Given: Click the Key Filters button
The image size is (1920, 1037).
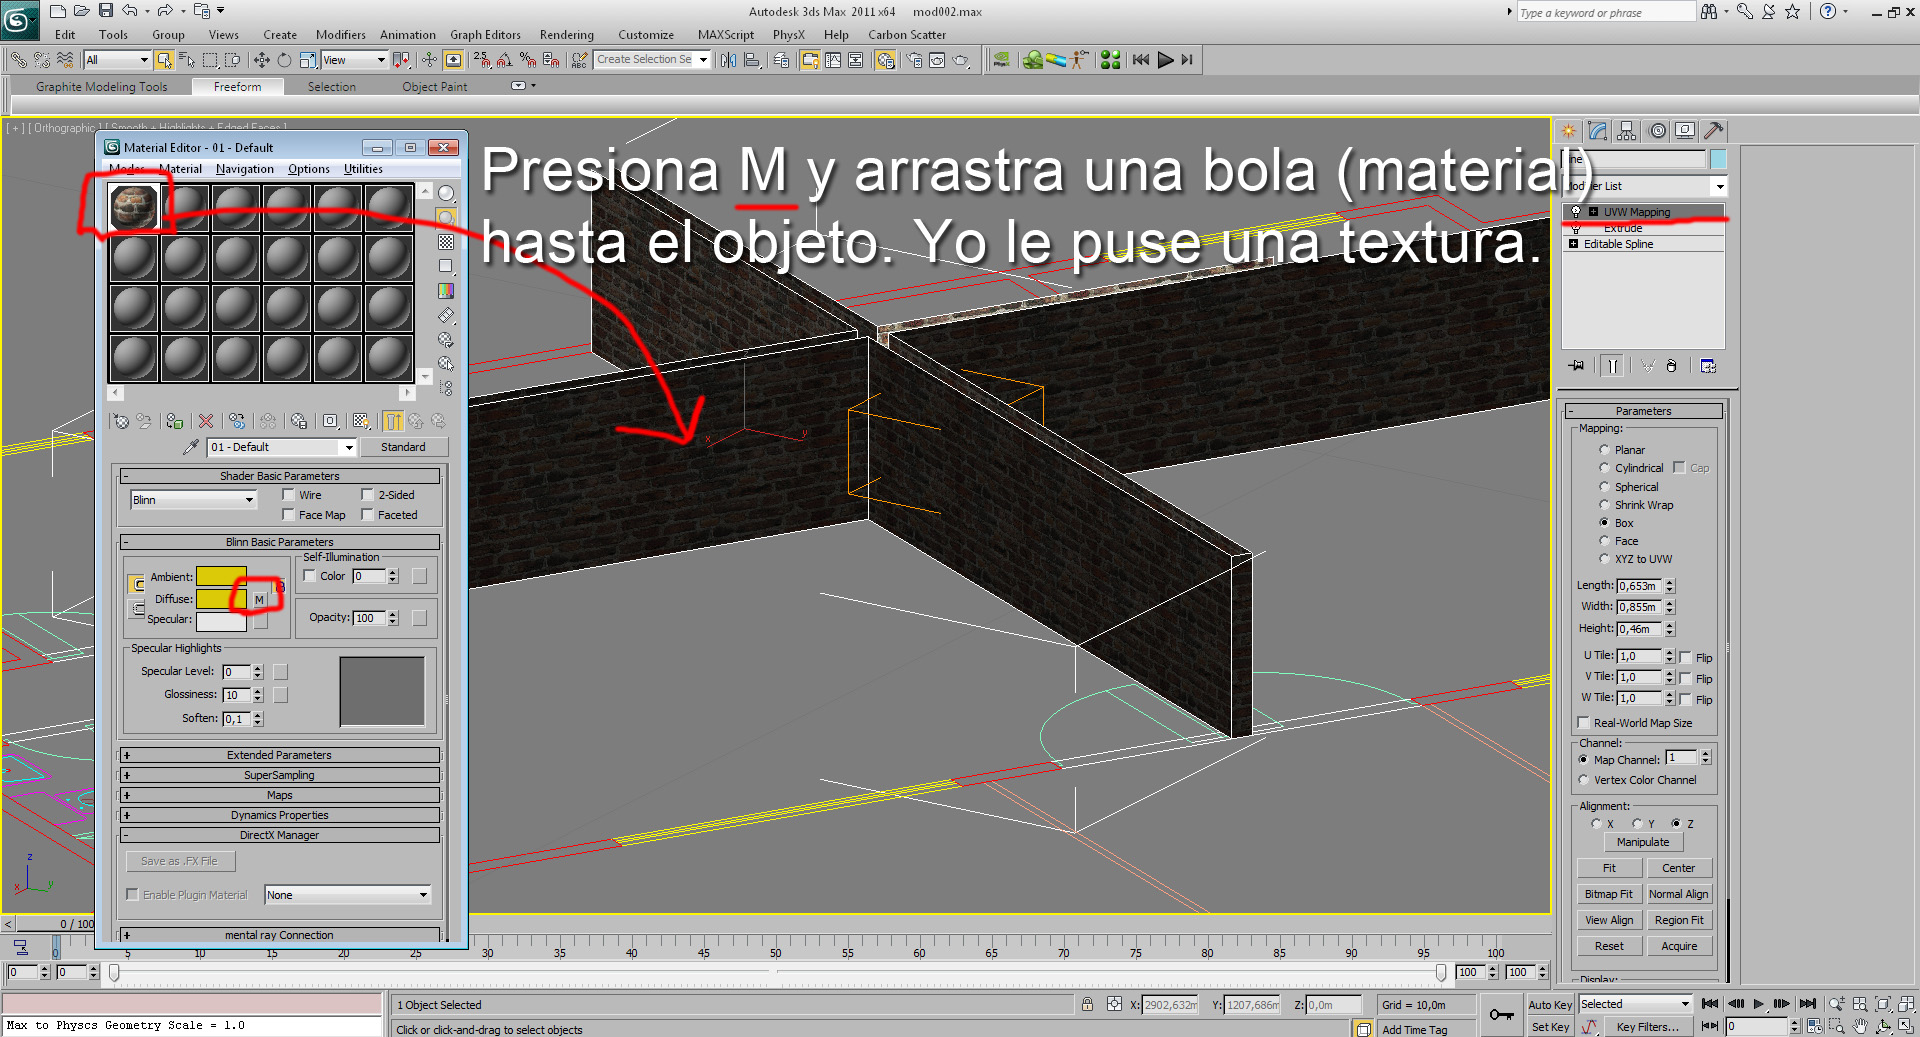Looking at the screenshot, I should tap(1648, 1027).
